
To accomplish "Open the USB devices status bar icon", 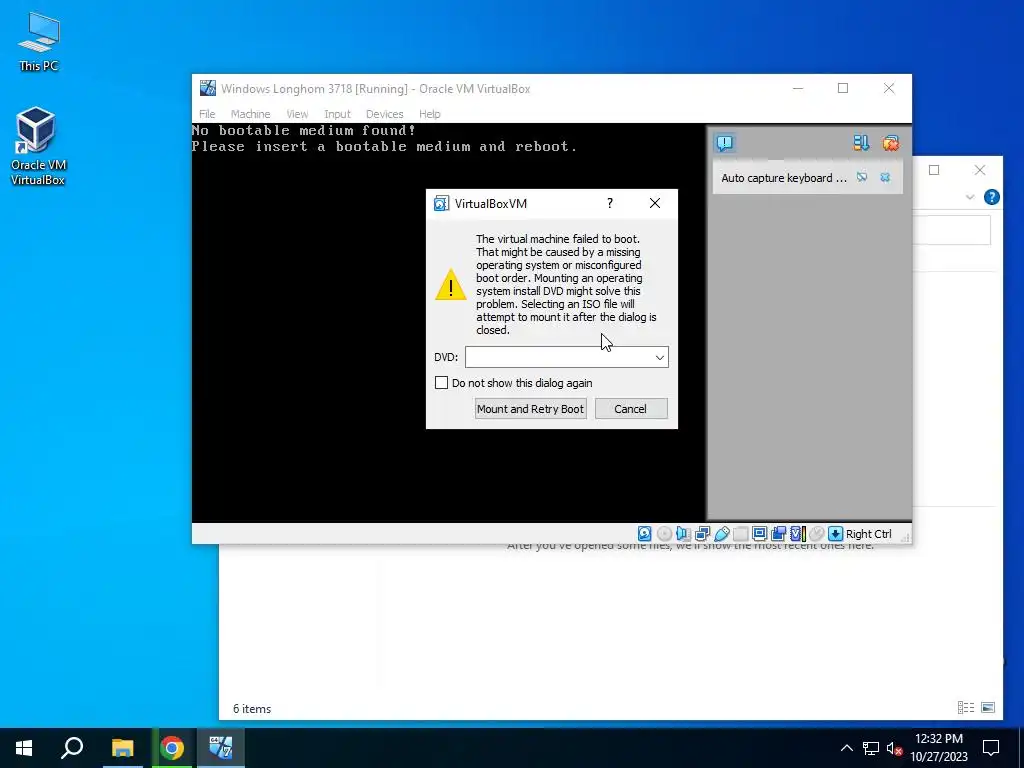I will point(722,534).
